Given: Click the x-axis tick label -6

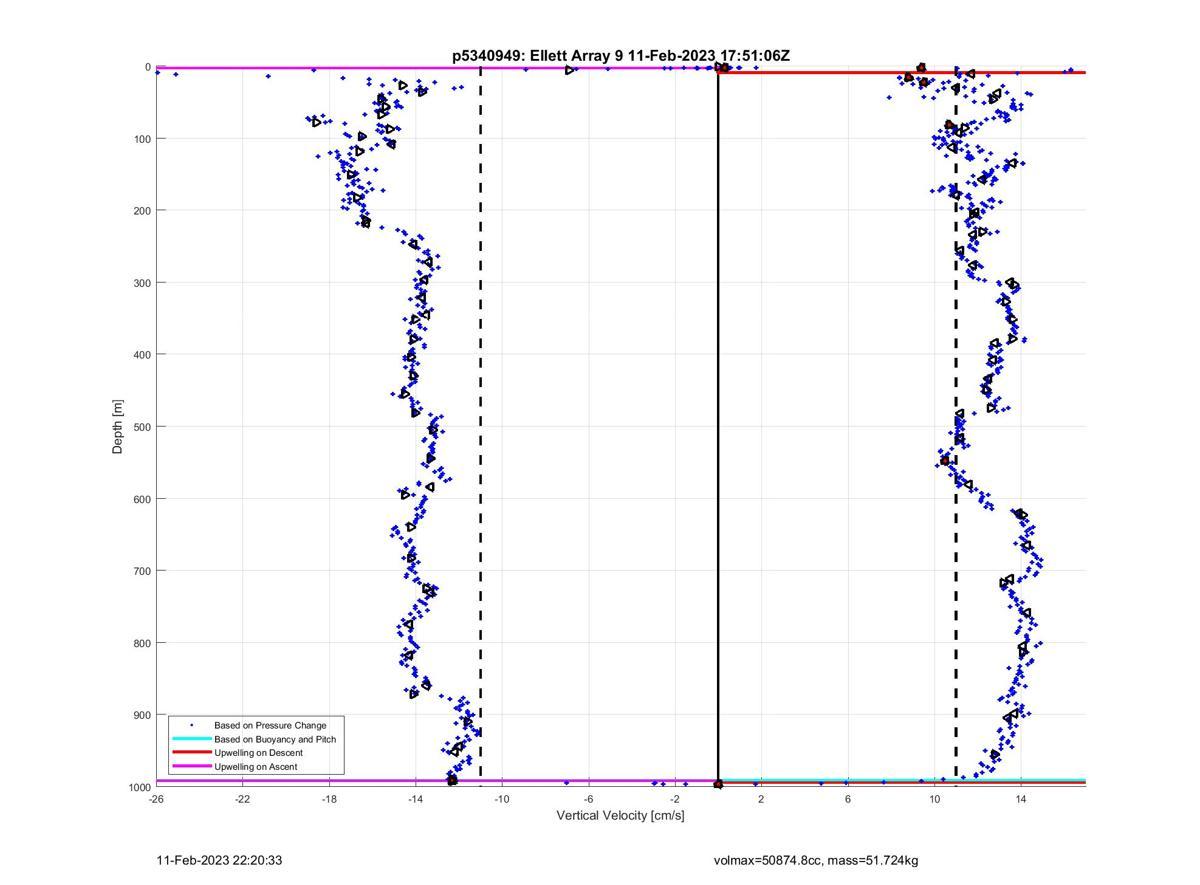Looking at the screenshot, I should coord(588,799).
